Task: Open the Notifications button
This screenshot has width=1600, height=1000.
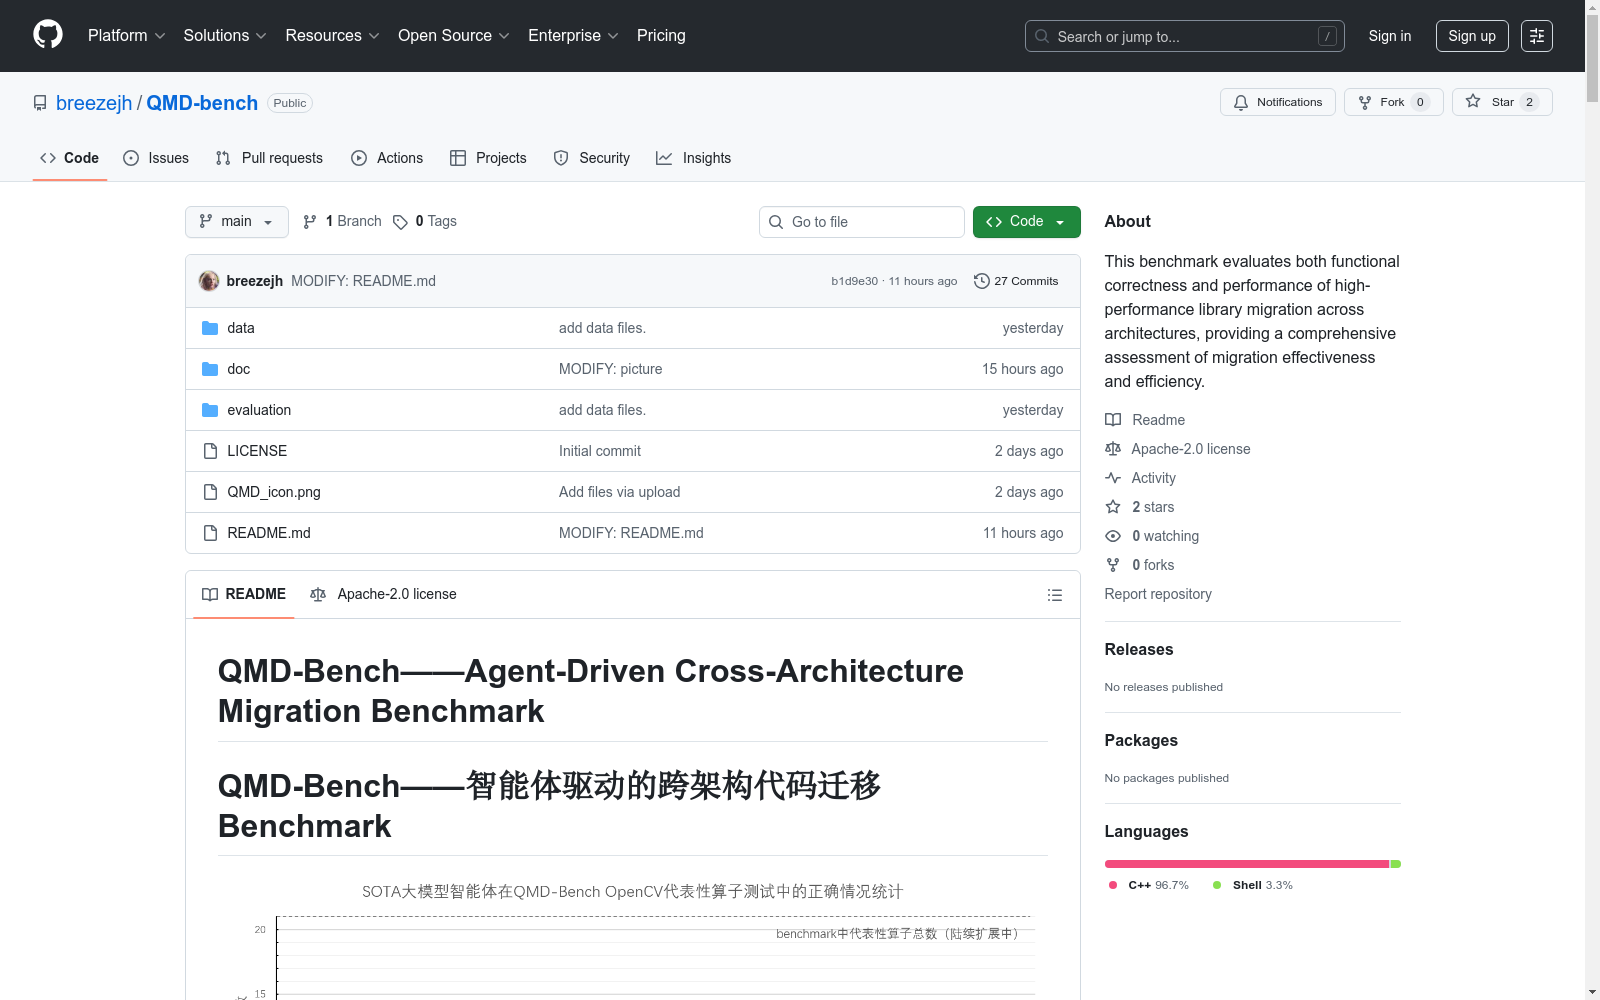Action: [1278, 102]
